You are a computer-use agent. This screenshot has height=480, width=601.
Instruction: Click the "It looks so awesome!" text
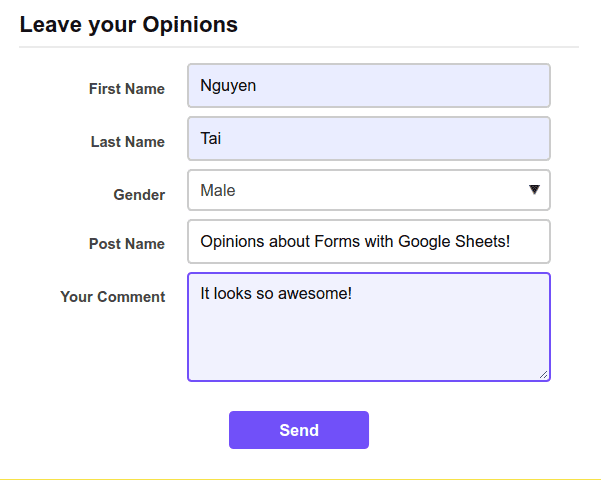point(276,294)
